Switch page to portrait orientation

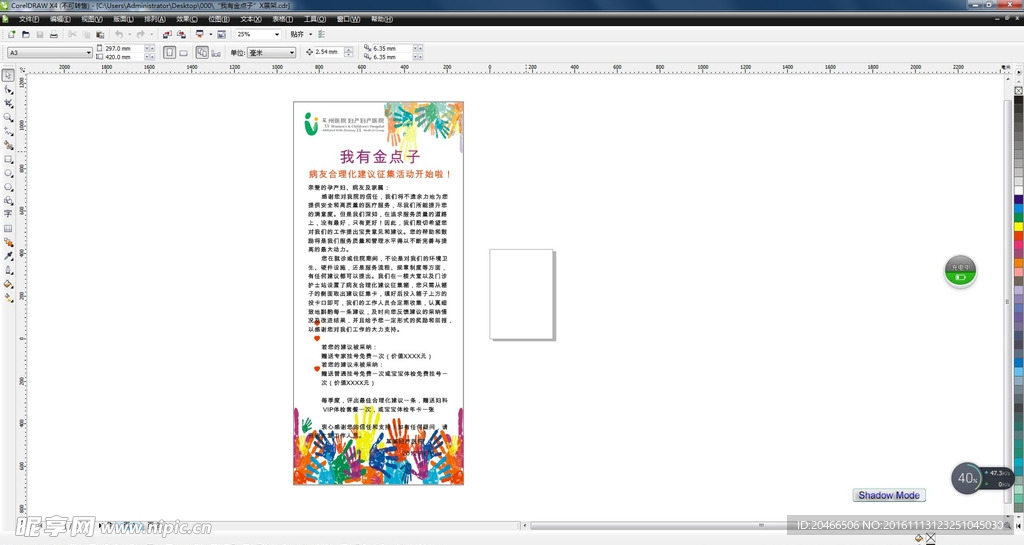(x=169, y=52)
